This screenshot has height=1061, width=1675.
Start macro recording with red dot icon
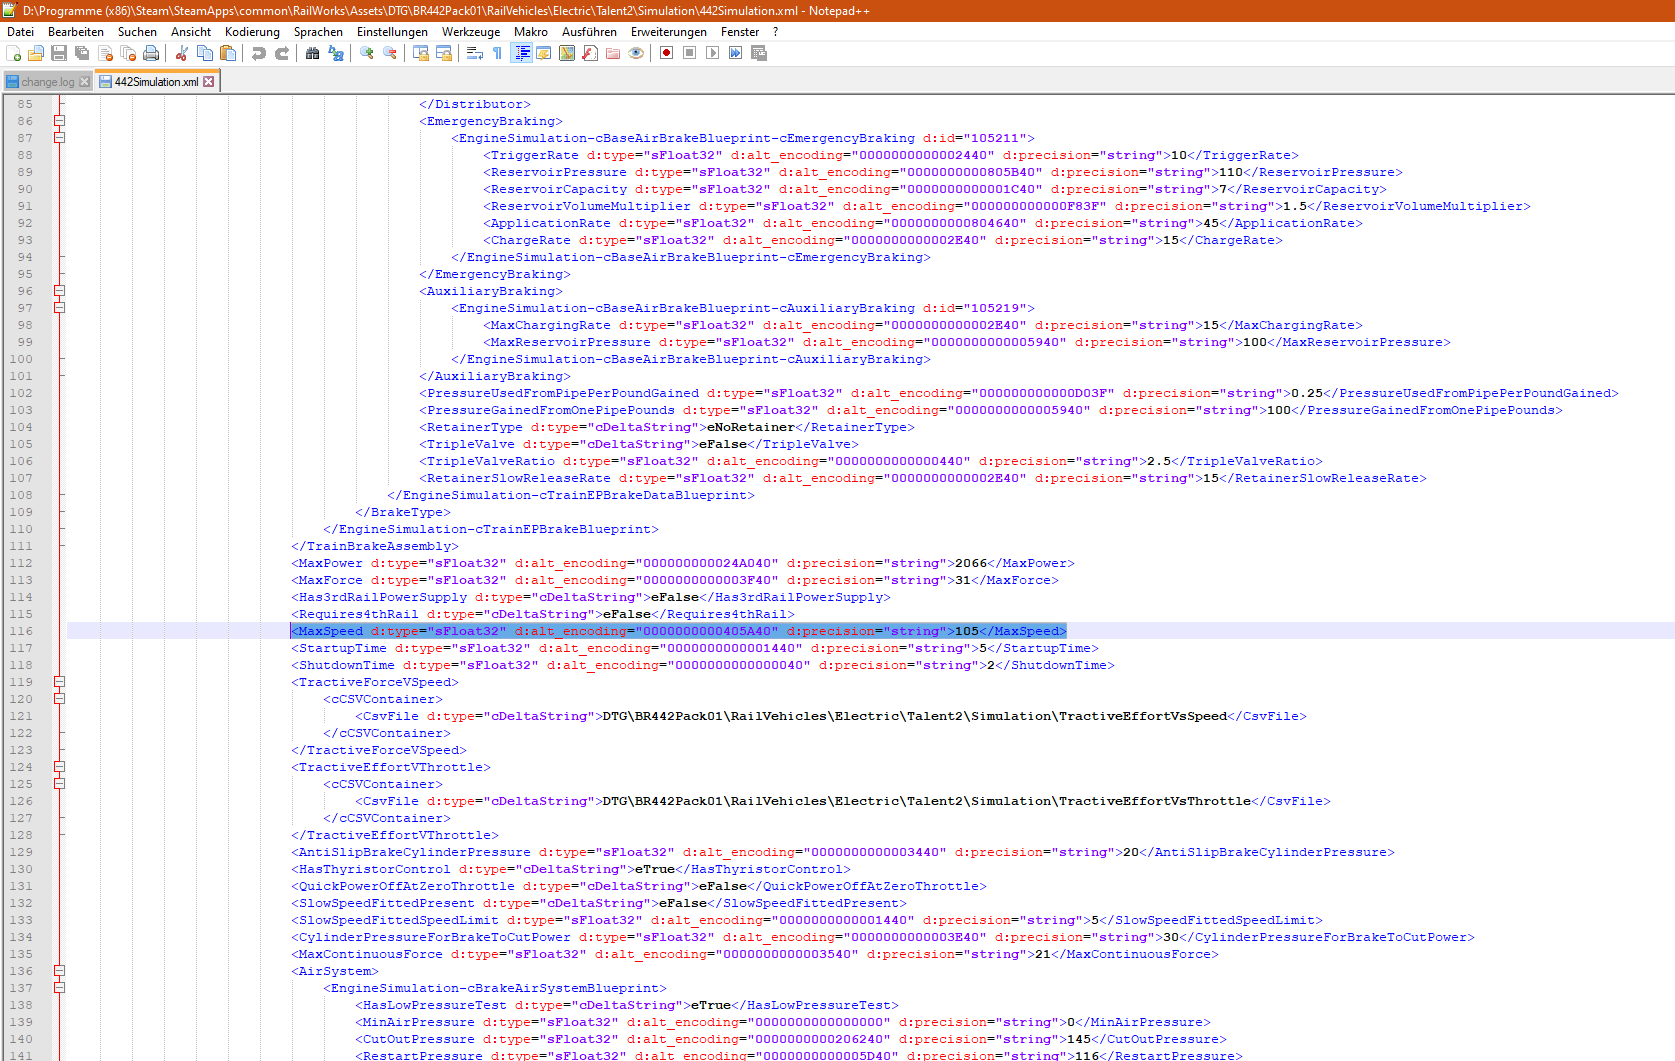tap(666, 53)
